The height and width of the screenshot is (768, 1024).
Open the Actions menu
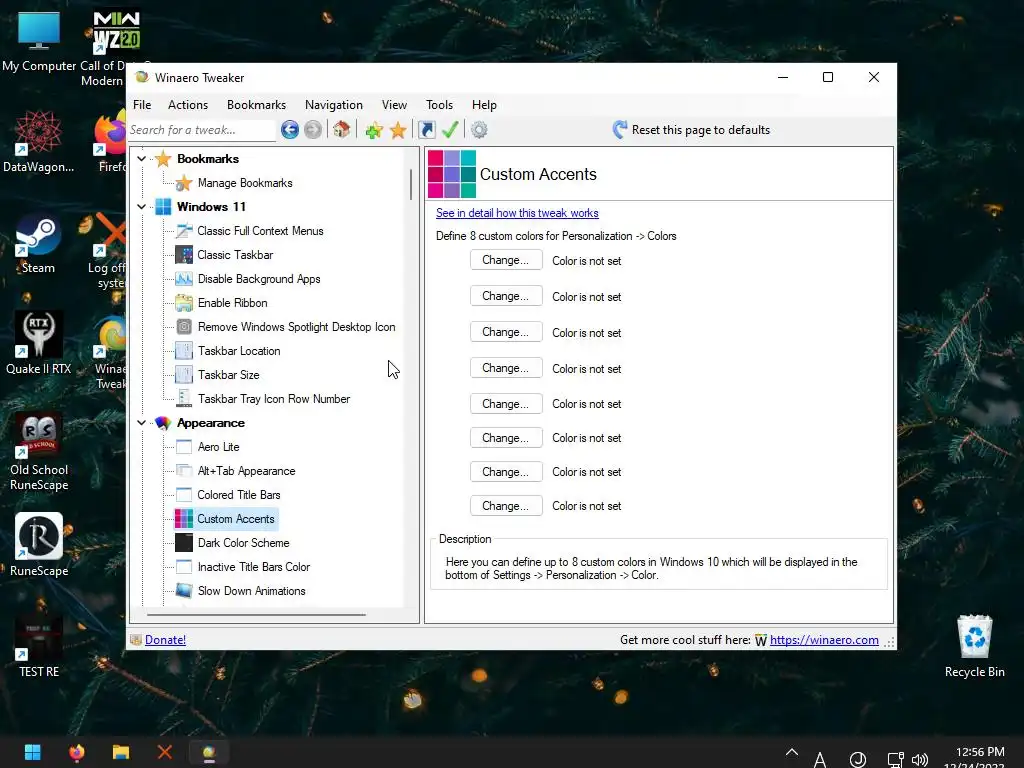188,104
